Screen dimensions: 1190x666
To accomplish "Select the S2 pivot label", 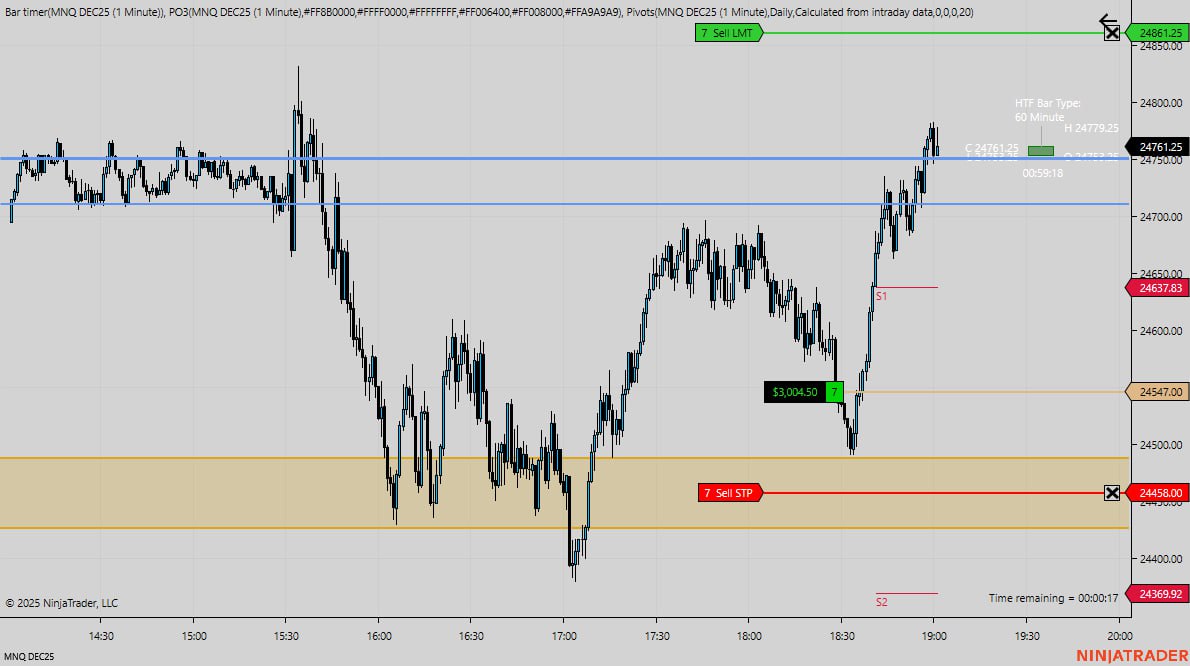I will 881,602.
